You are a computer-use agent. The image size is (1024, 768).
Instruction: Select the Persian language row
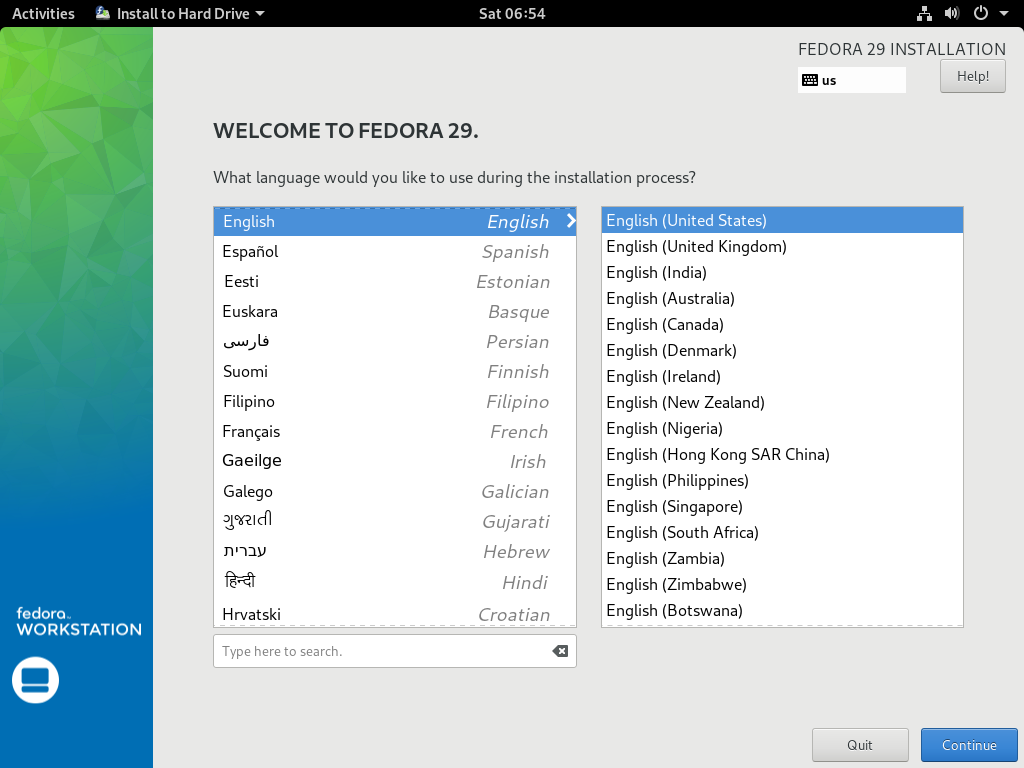(394, 342)
